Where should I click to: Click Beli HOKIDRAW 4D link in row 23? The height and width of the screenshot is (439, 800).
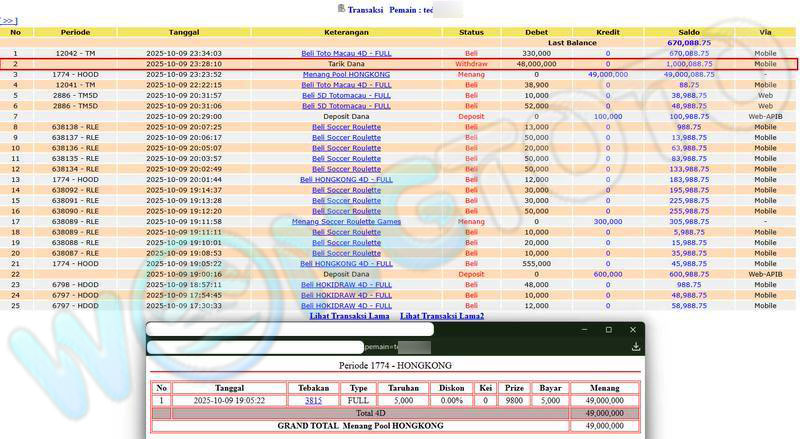pyautogui.click(x=346, y=285)
